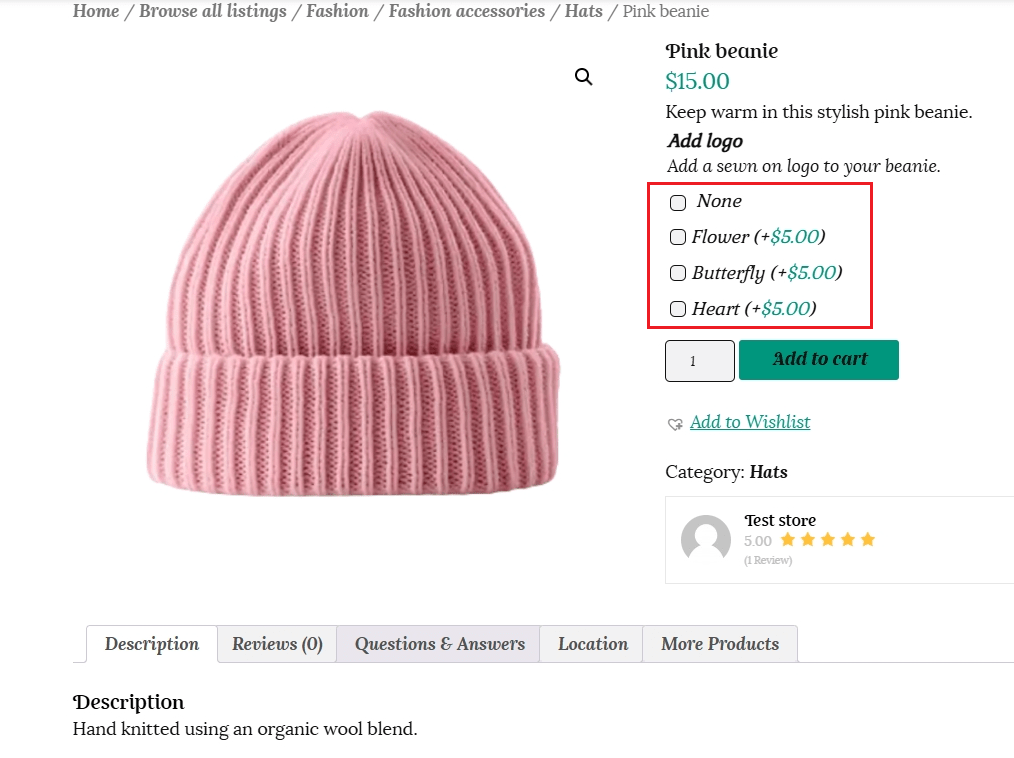
Task: Click the Test store avatar icon
Action: click(706, 540)
